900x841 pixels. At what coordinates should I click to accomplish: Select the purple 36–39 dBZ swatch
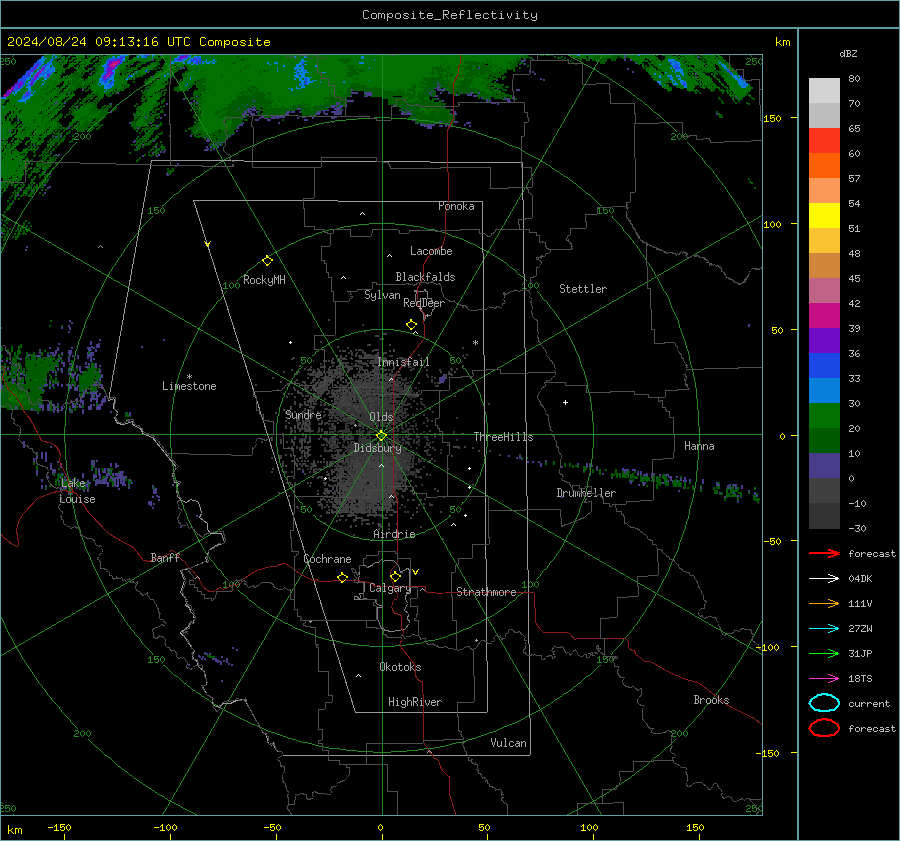point(824,341)
